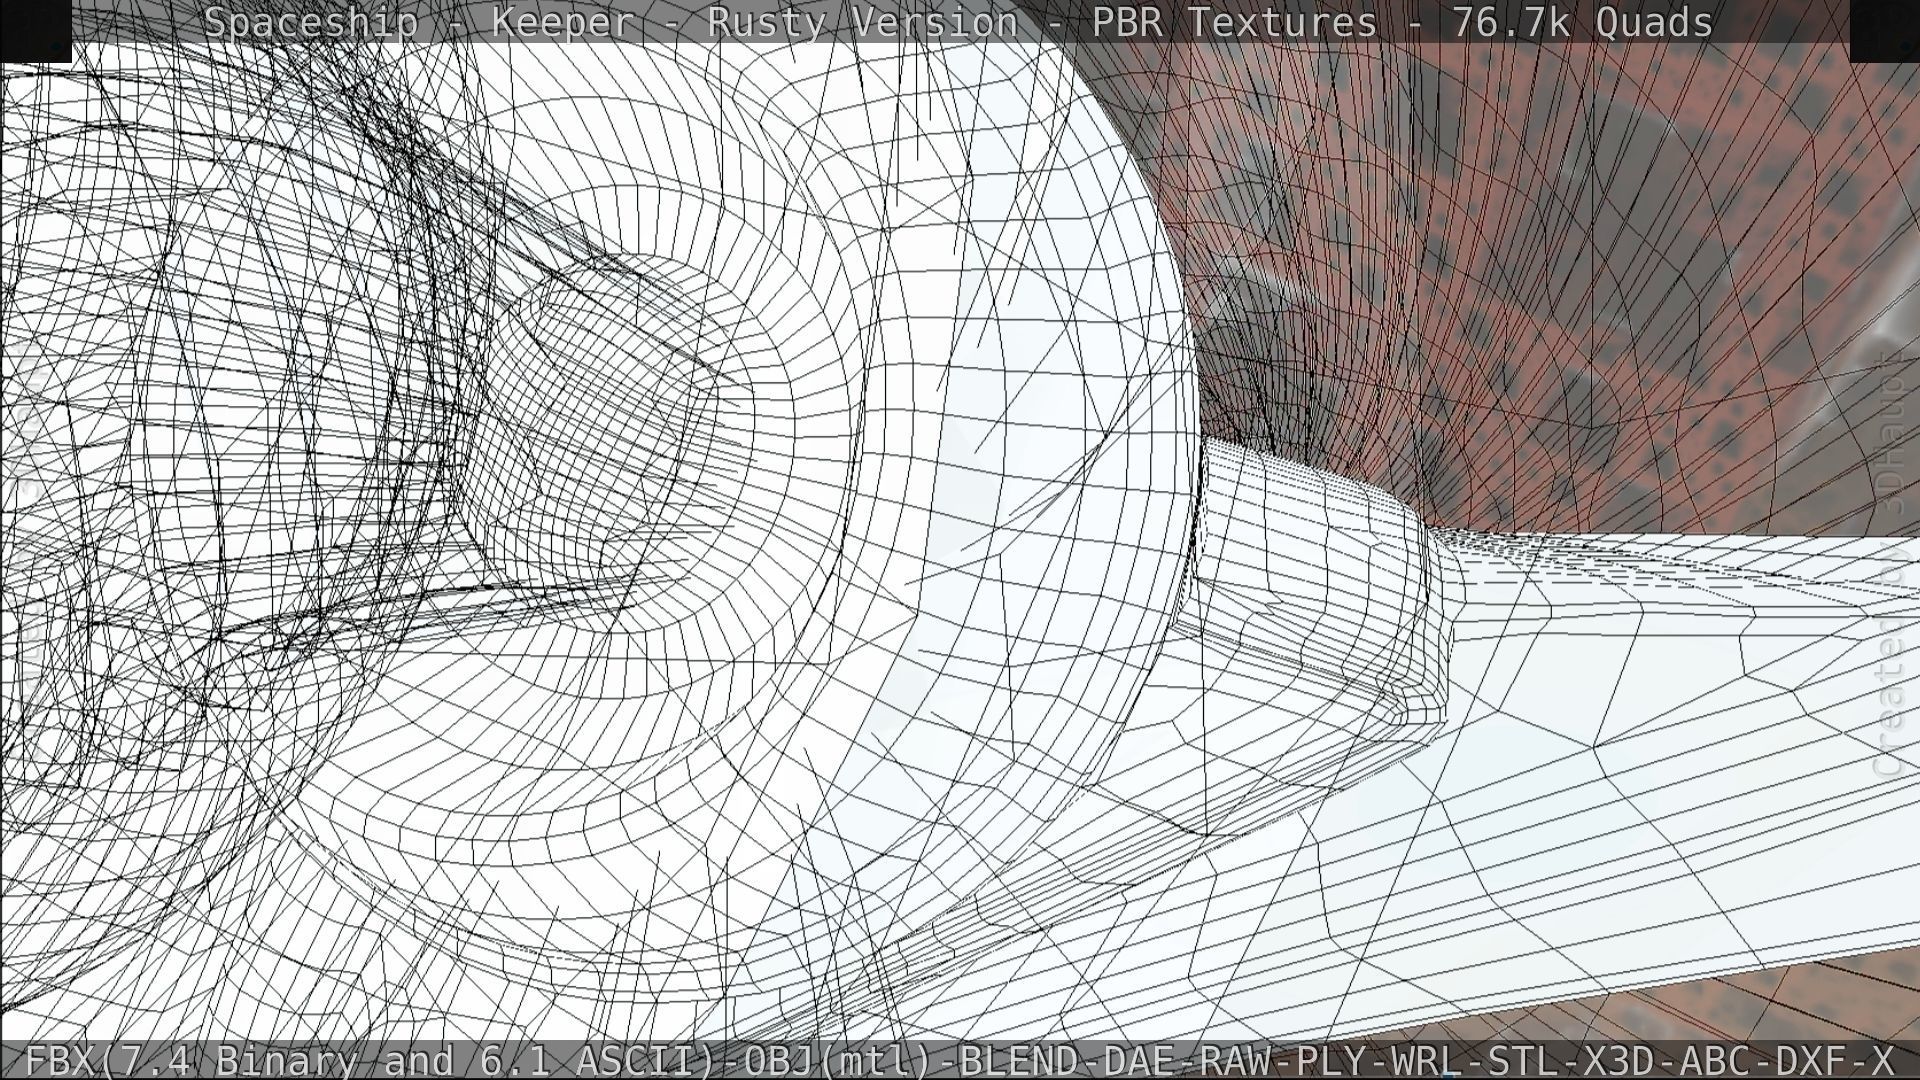
Task: Select 'BLEND' in the format list
Action: (1018, 1060)
